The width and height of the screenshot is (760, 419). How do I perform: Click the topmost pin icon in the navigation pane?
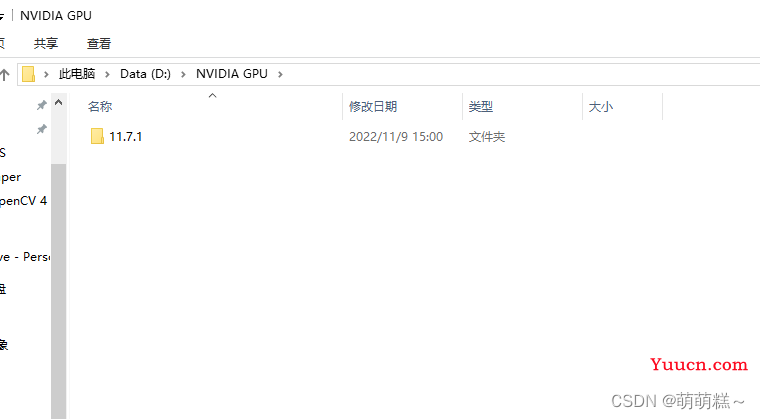[x=41, y=106]
